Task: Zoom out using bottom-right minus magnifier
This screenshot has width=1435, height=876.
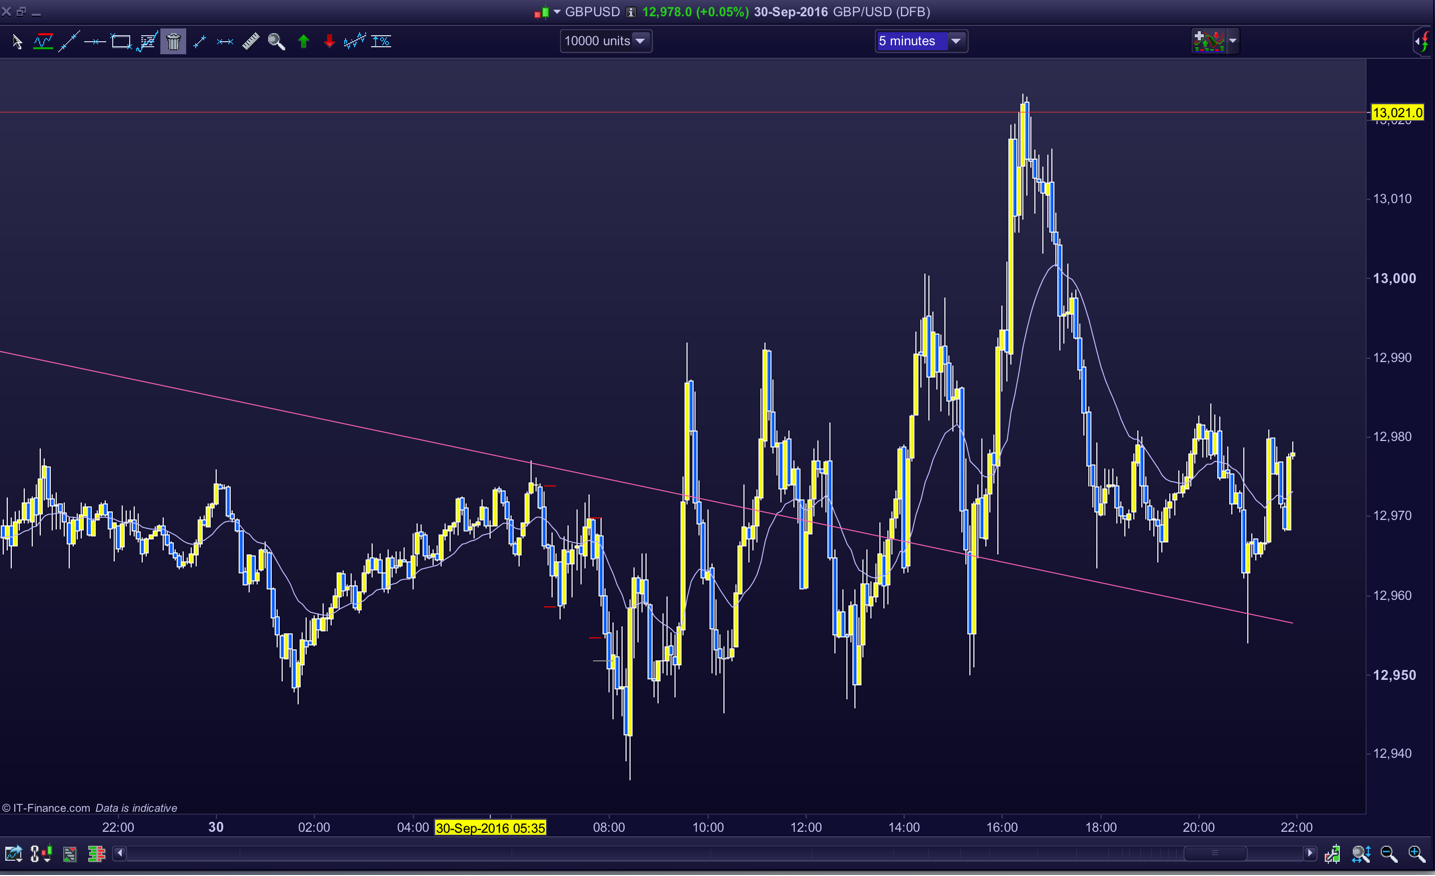Action: 1389,854
